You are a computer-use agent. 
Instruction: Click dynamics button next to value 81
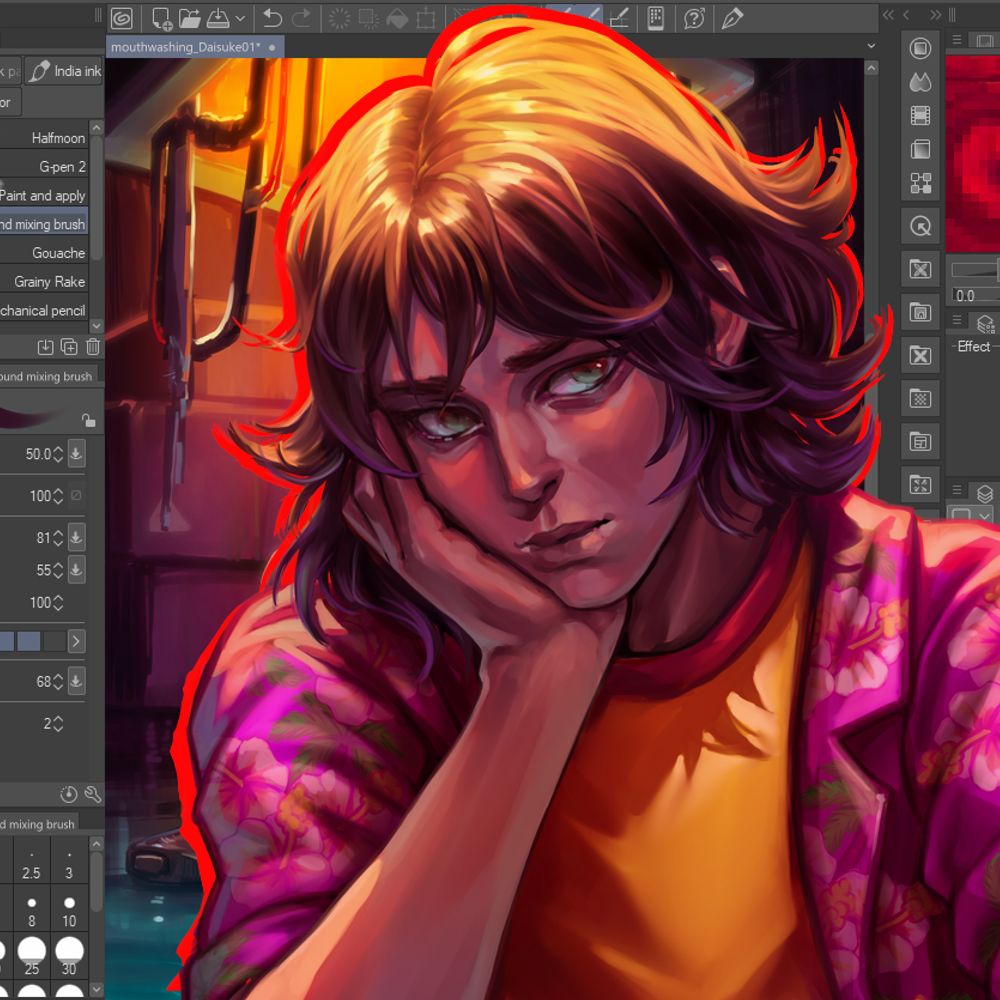[x=76, y=537]
